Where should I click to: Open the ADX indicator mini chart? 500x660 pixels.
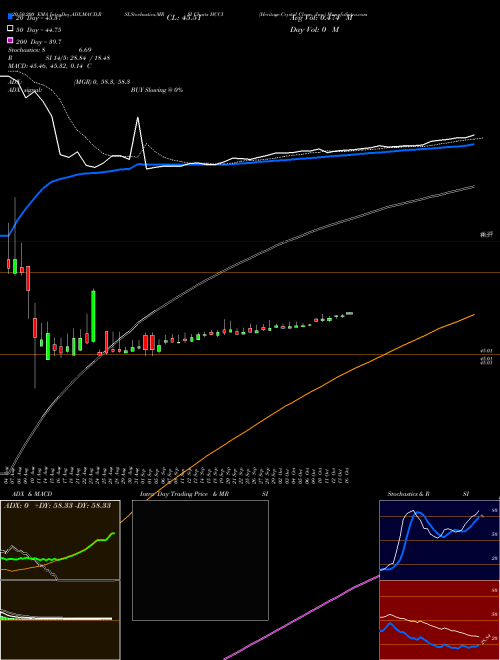[60, 540]
